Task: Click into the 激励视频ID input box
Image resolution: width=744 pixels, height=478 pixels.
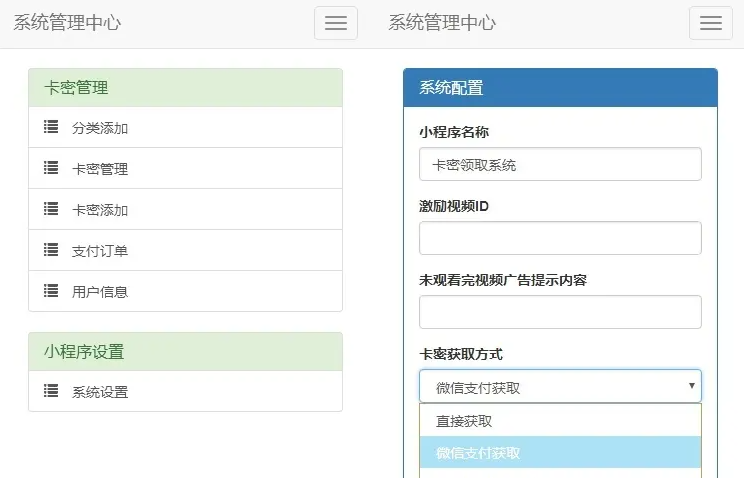Action: point(560,238)
